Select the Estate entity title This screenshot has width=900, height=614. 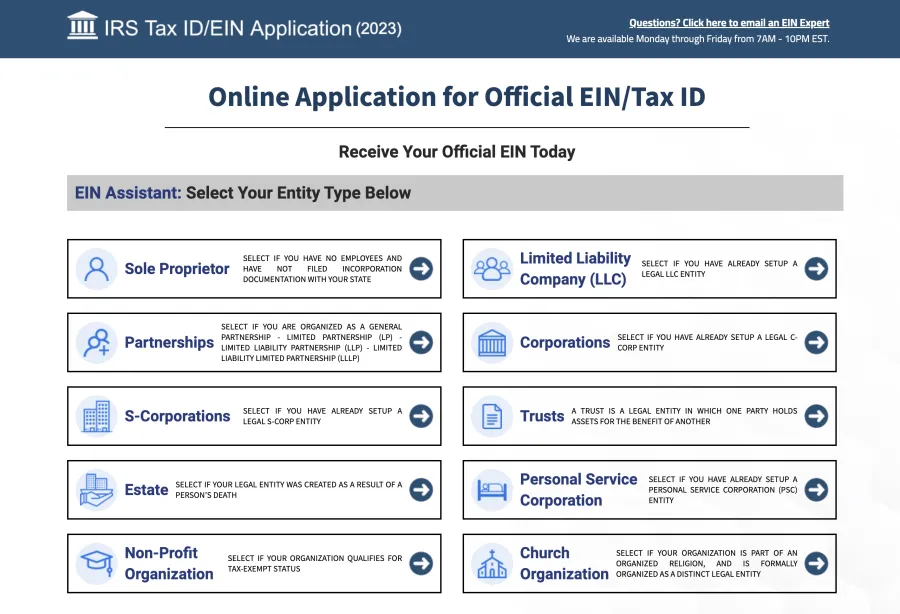(x=146, y=489)
